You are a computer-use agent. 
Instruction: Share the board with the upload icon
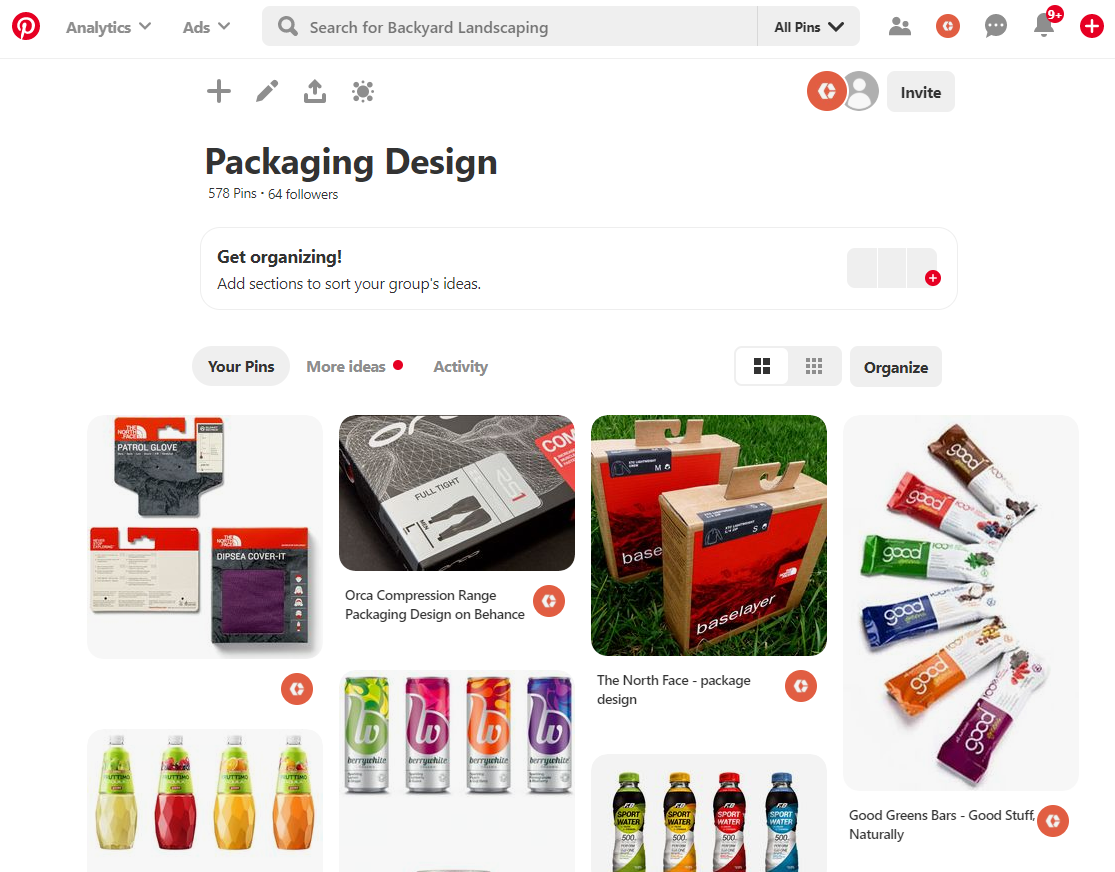315,91
